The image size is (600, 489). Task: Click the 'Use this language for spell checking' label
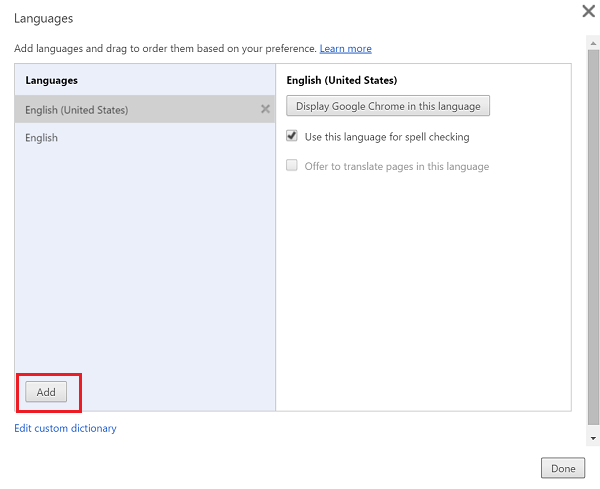[387, 137]
